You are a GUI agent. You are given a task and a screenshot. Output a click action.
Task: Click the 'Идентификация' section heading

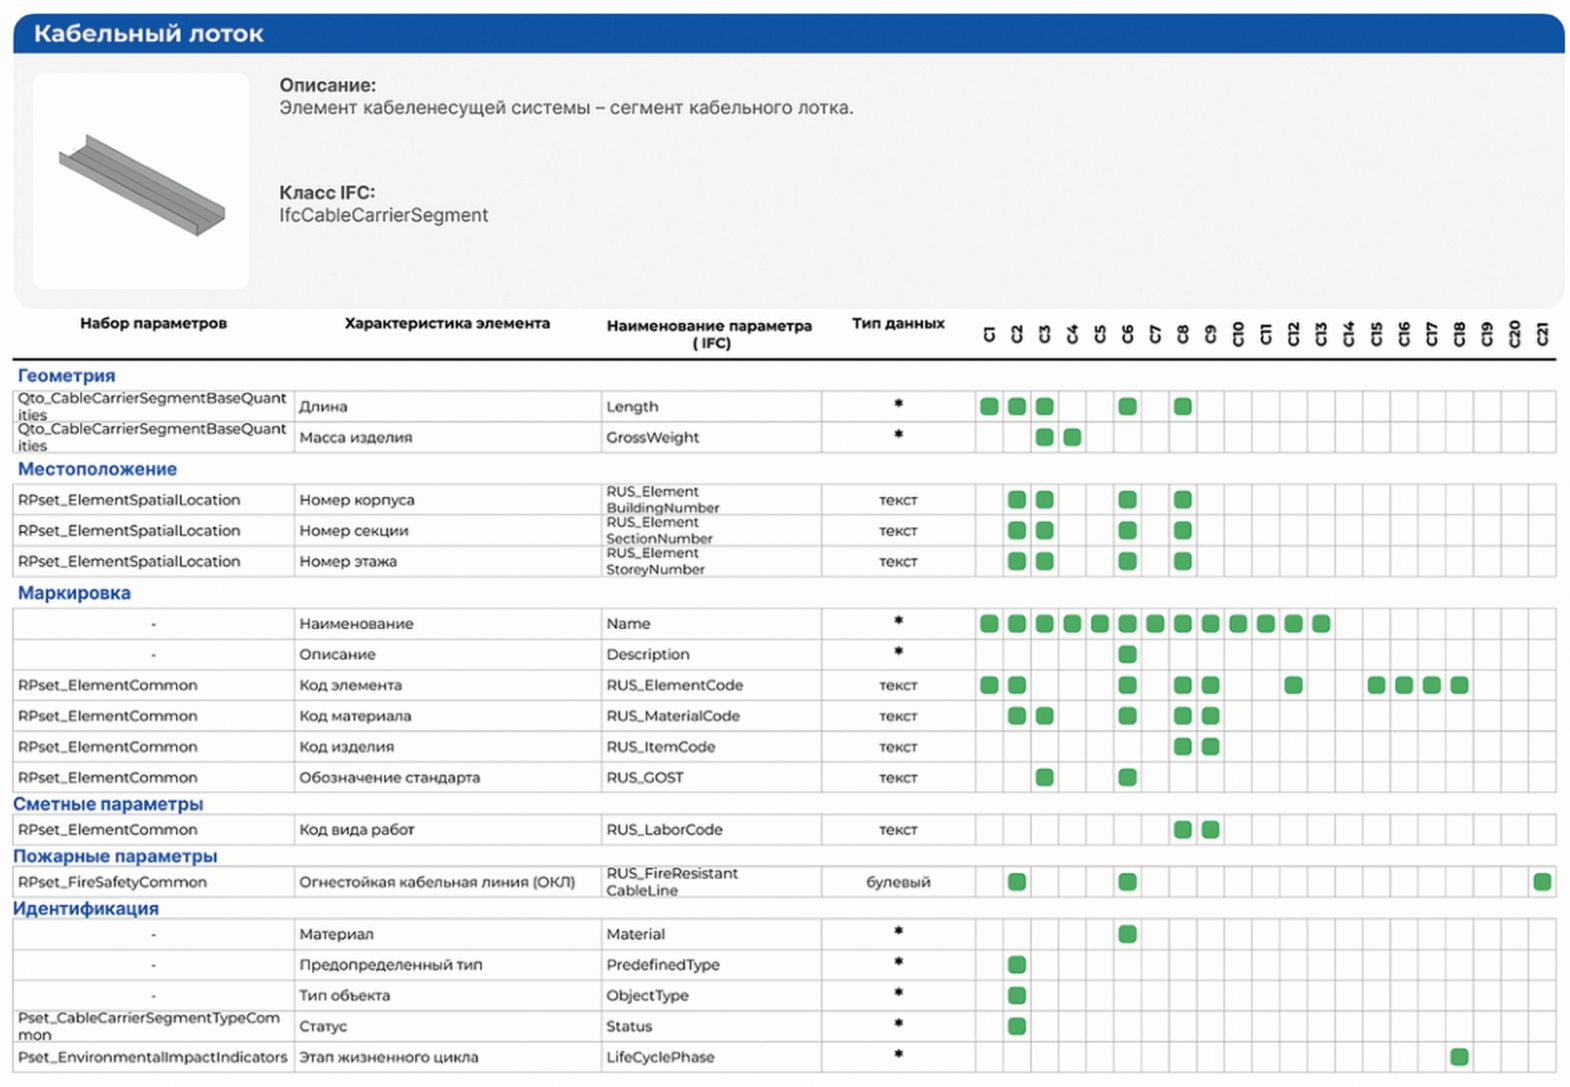tap(86, 908)
